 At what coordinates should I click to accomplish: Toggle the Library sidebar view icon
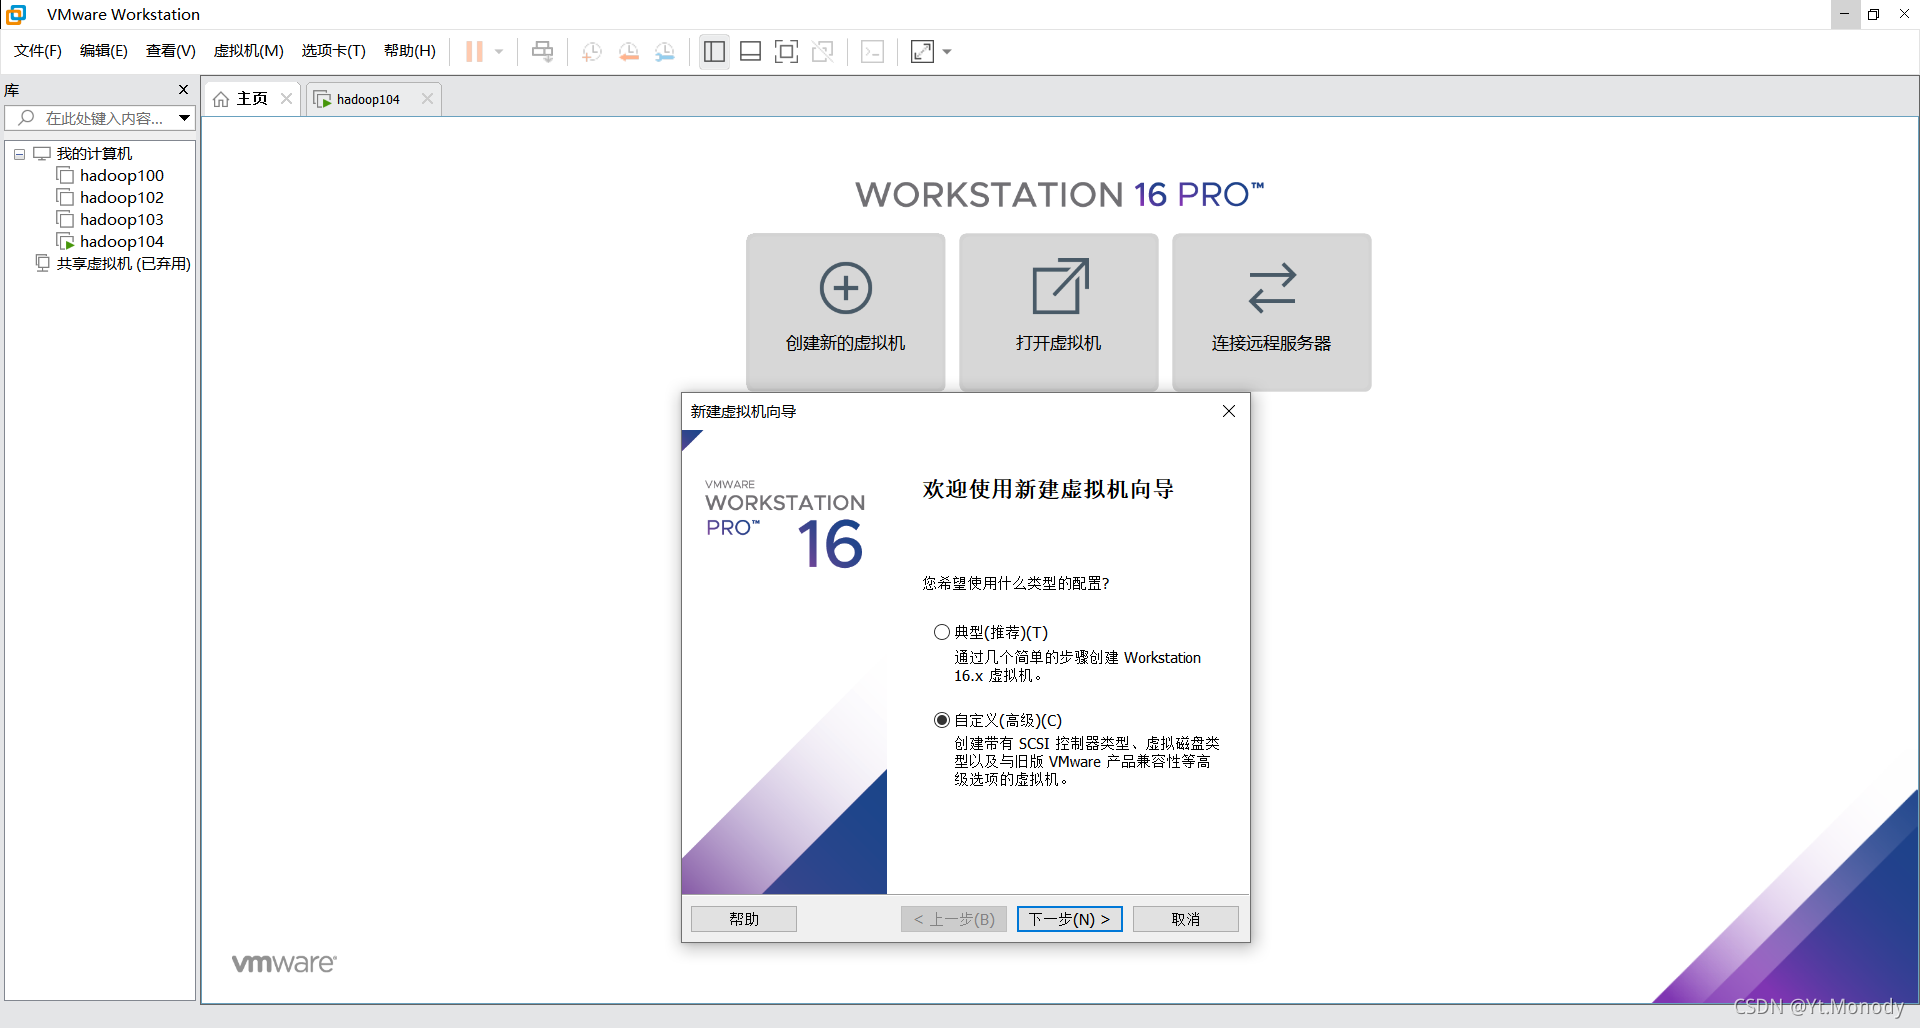pyautogui.click(x=714, y=51)
